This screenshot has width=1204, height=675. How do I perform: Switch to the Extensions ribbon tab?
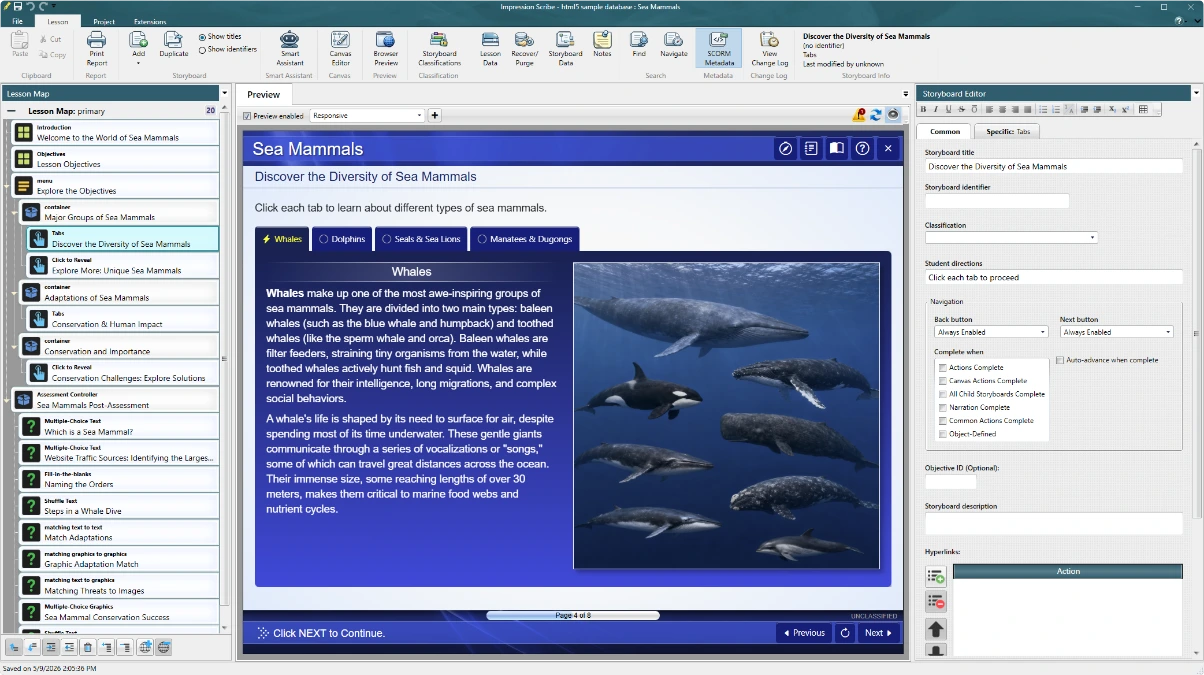tap(150, 21)
